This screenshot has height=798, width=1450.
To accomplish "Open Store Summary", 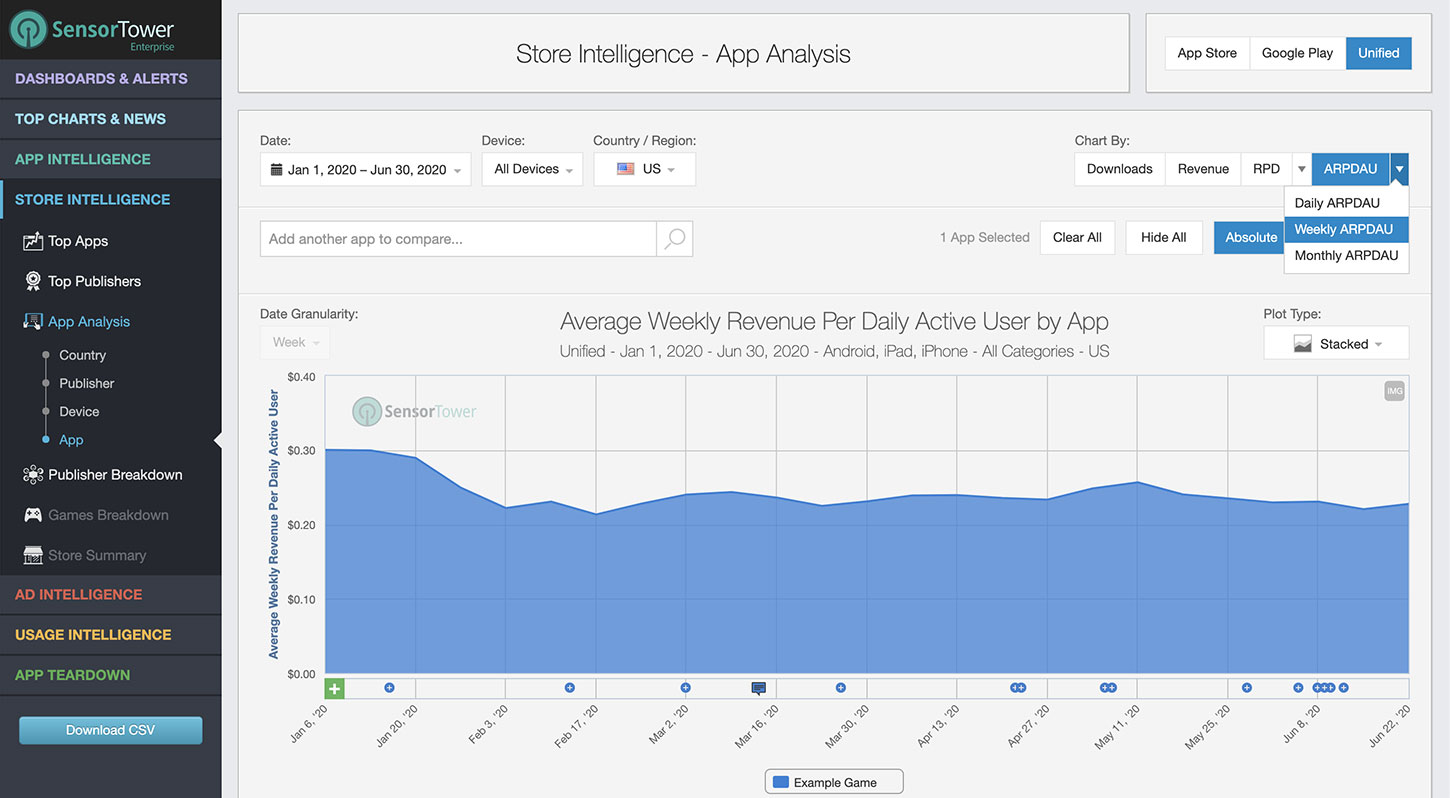I will coord(97,554).
